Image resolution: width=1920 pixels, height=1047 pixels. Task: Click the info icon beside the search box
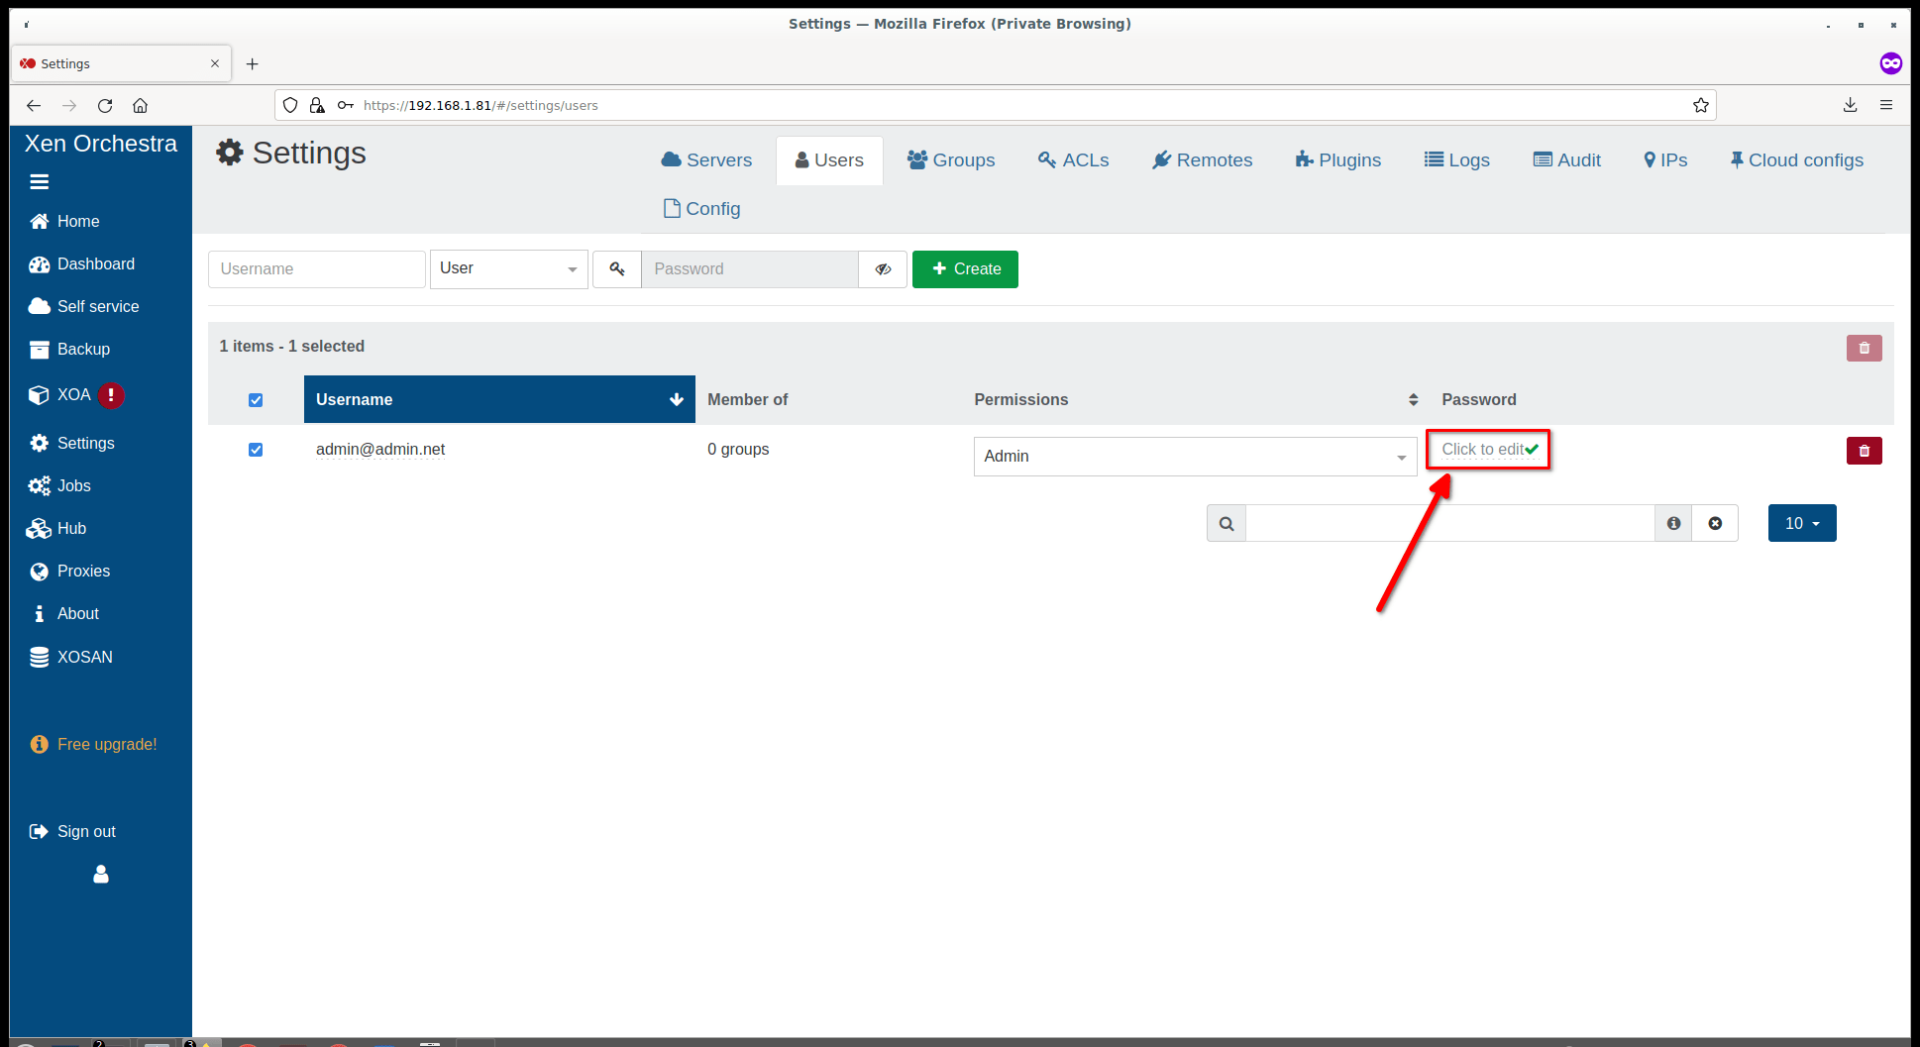1672,522
